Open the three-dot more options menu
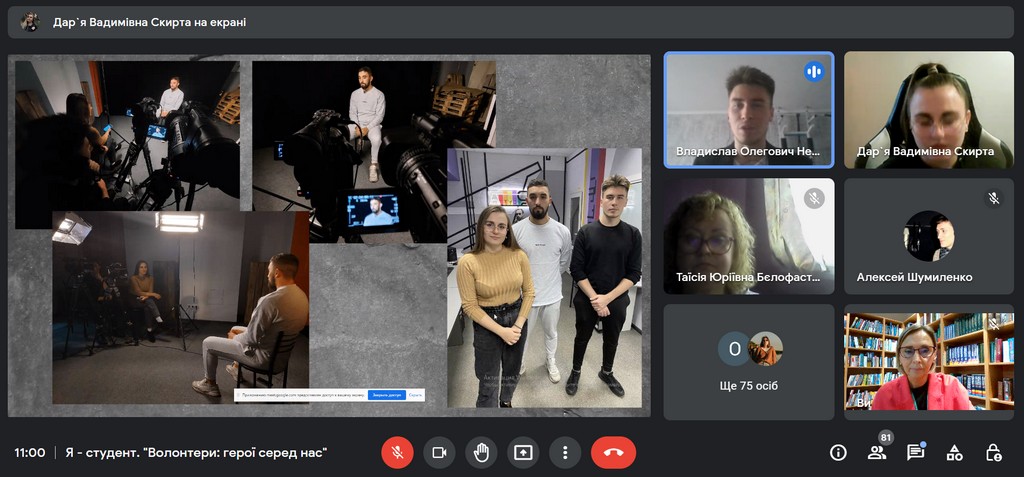The image size is (1024, 477). 565,452
